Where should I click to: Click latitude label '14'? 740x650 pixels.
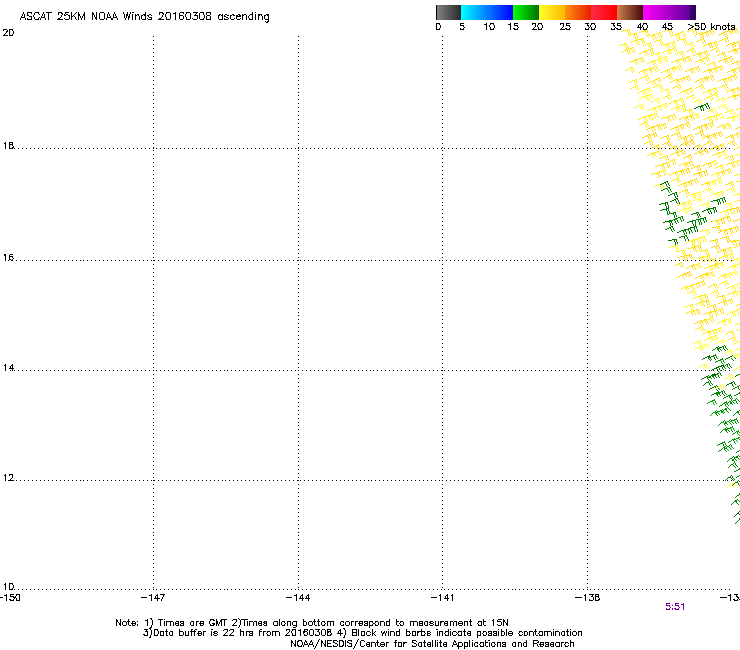8,368
